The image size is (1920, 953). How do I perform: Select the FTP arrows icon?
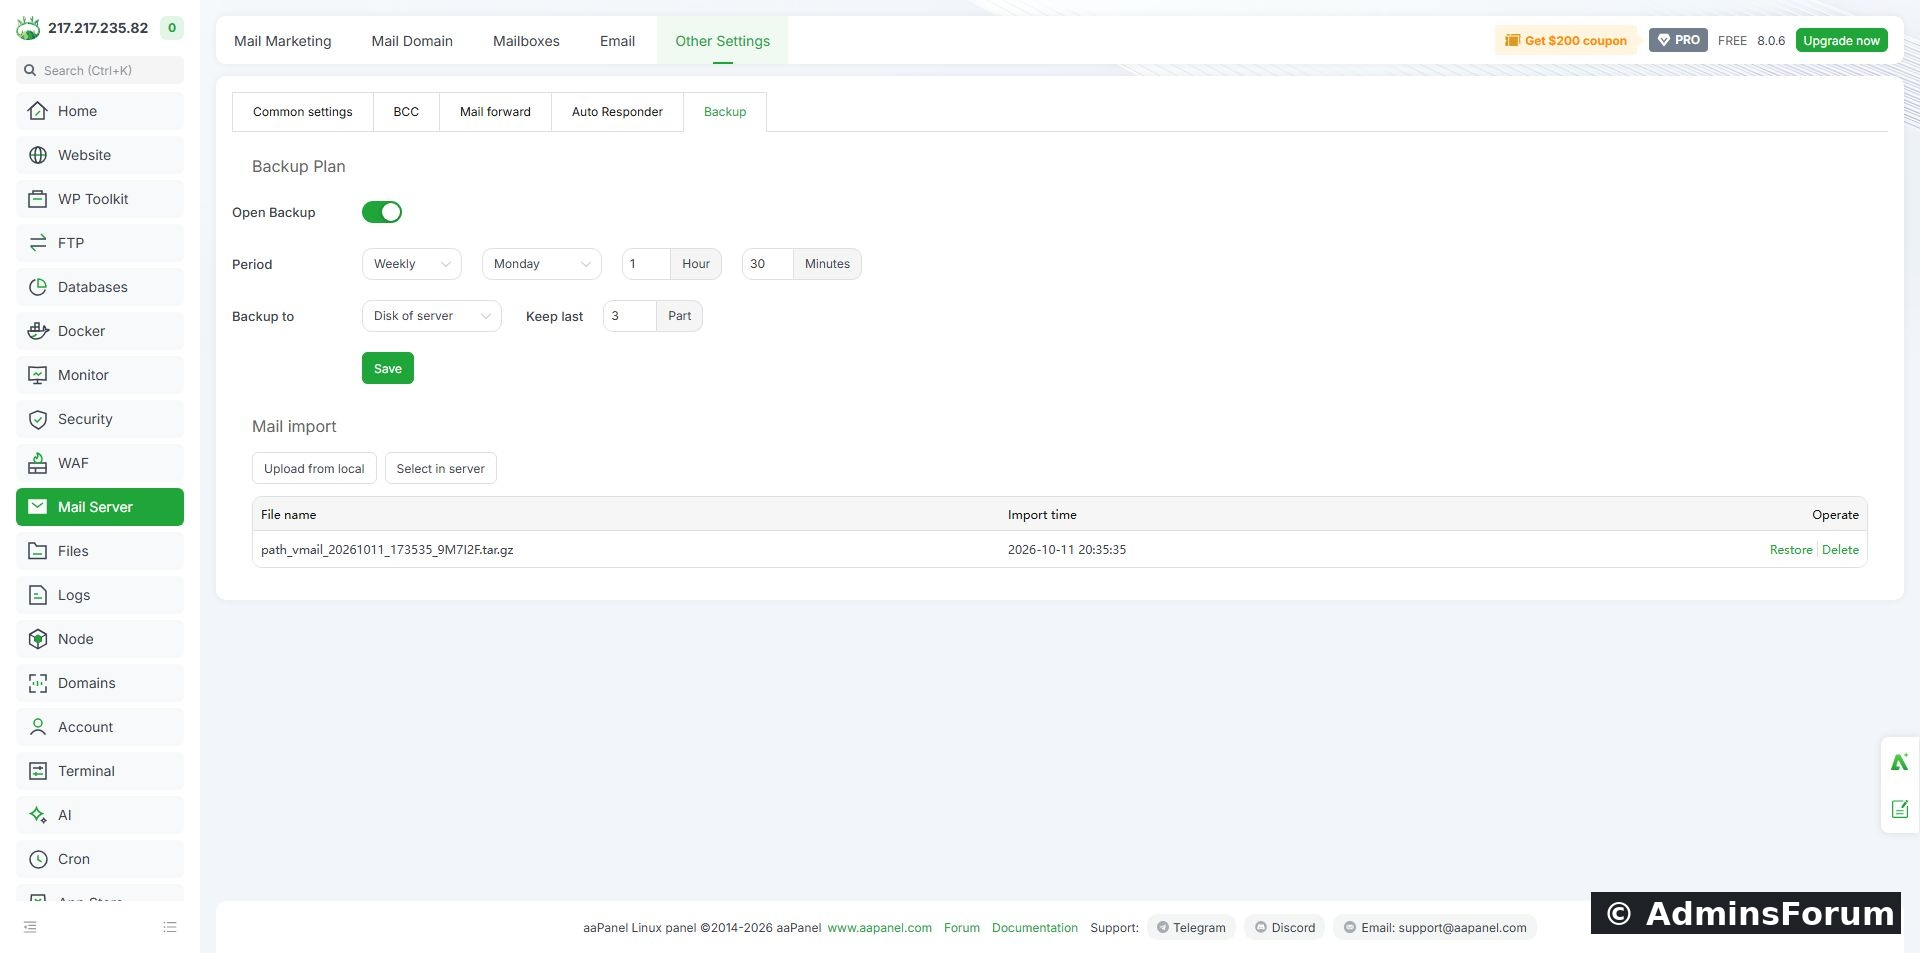click(38, 243)
